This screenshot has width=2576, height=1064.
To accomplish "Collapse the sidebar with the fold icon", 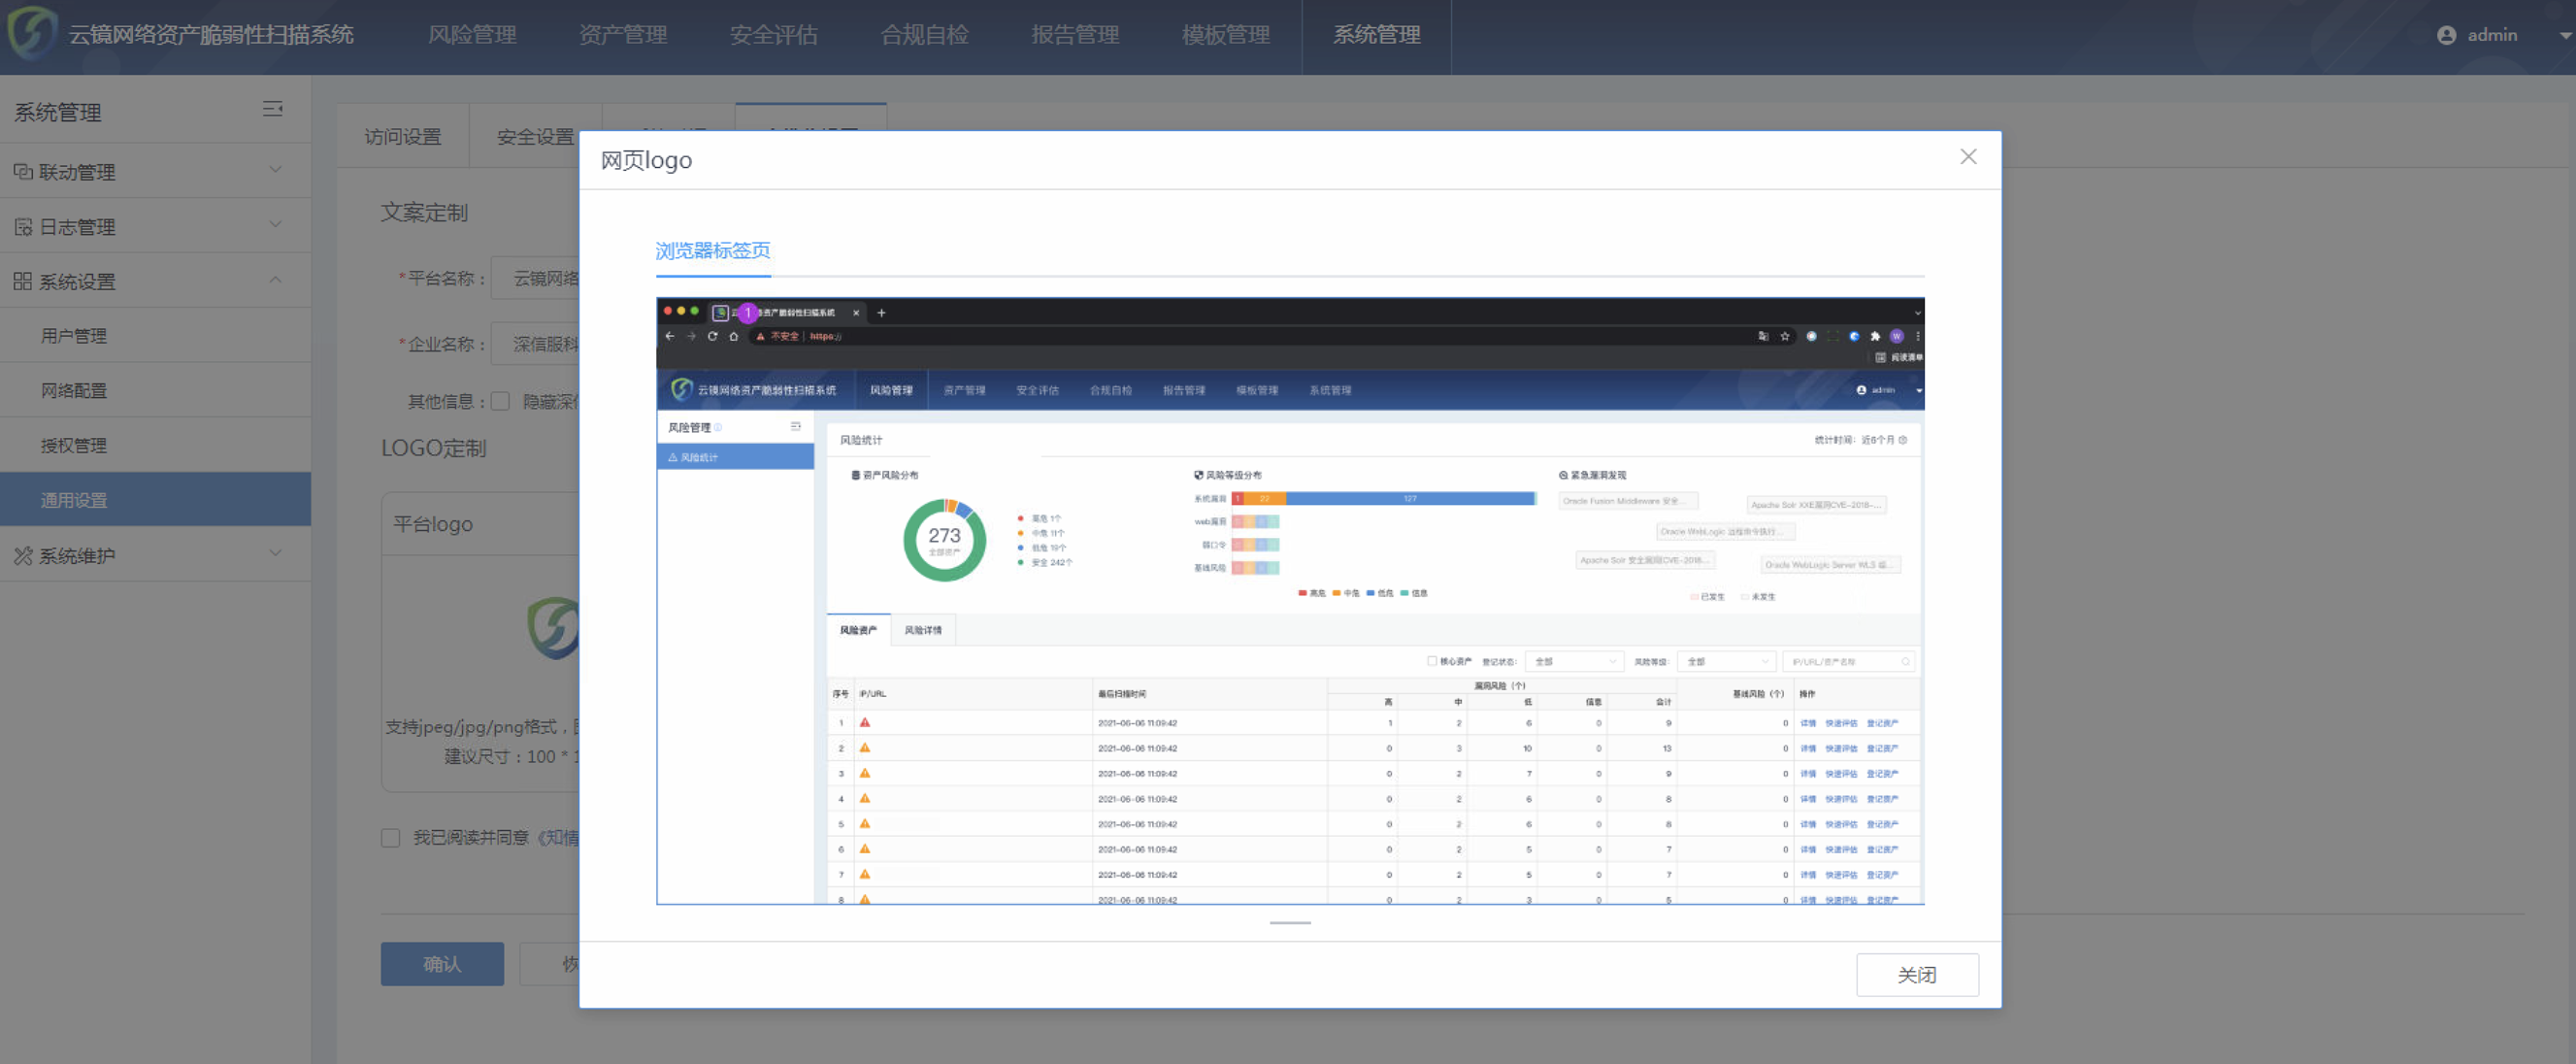I will point(272,109).
